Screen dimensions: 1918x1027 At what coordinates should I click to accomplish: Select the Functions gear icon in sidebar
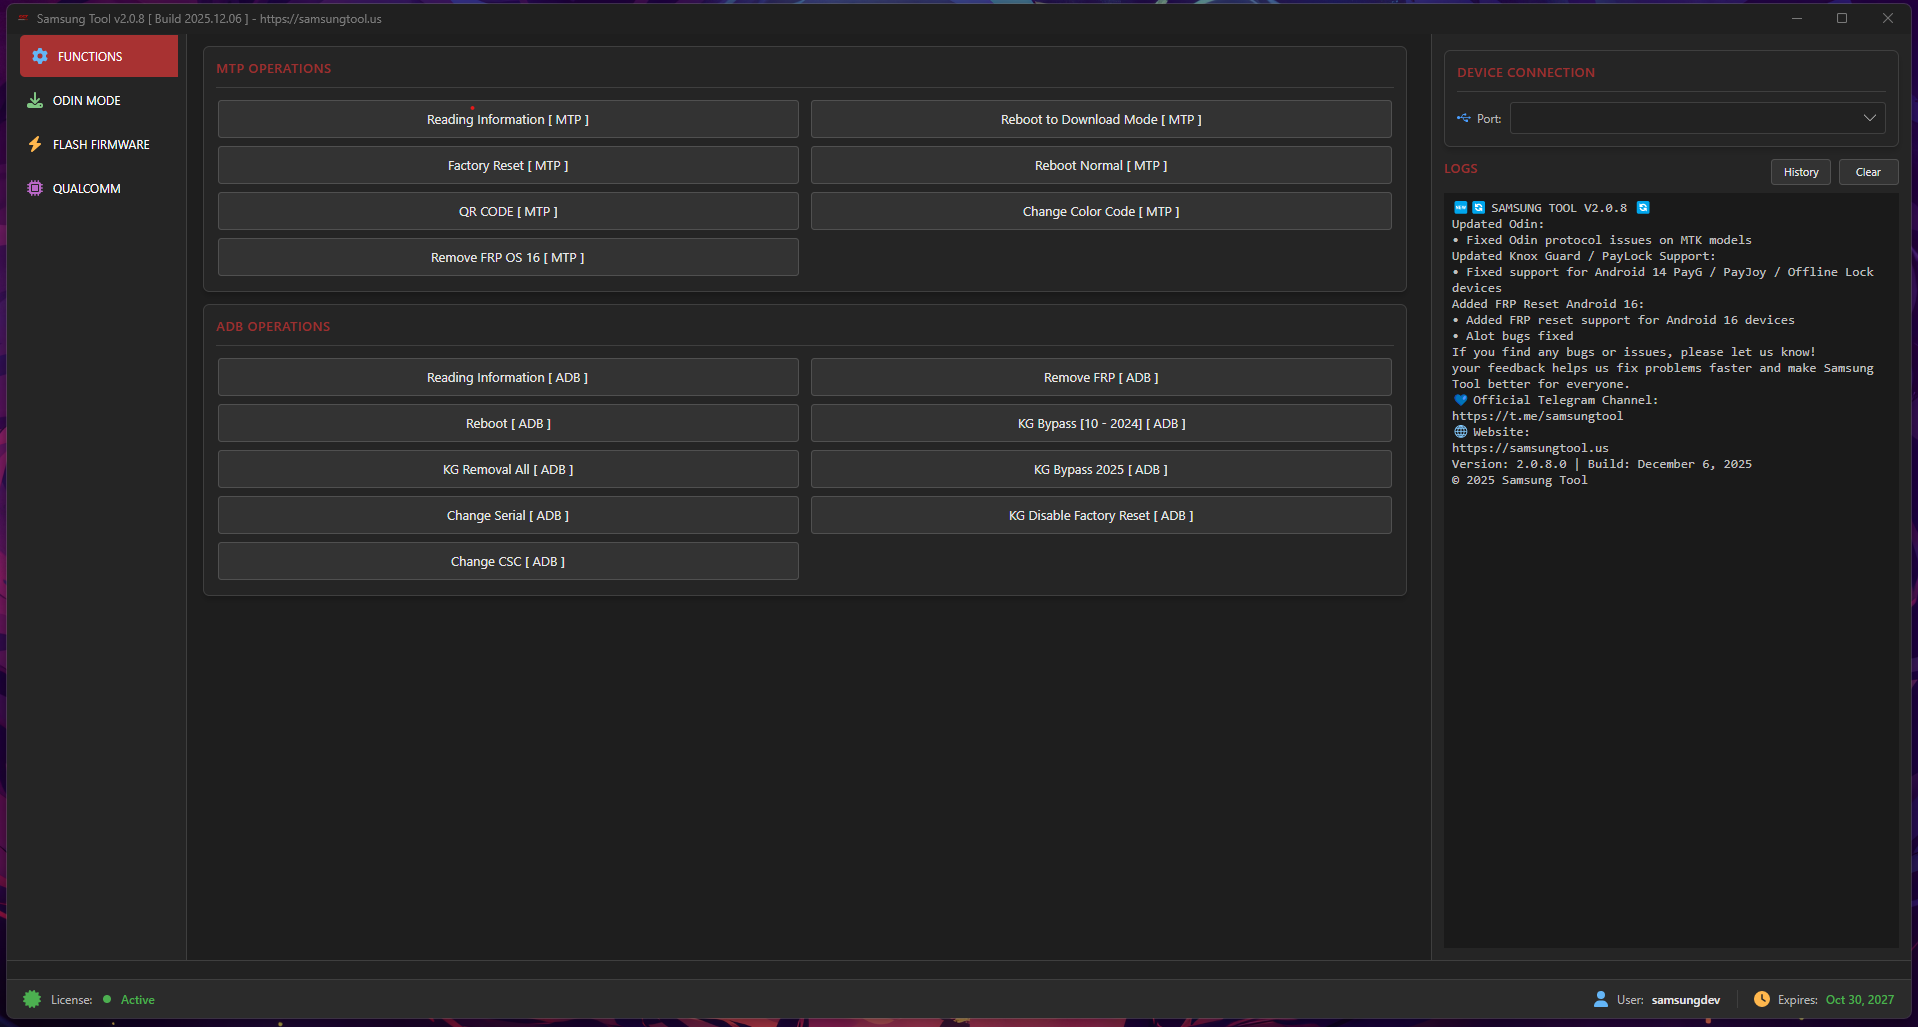[40, 56]
